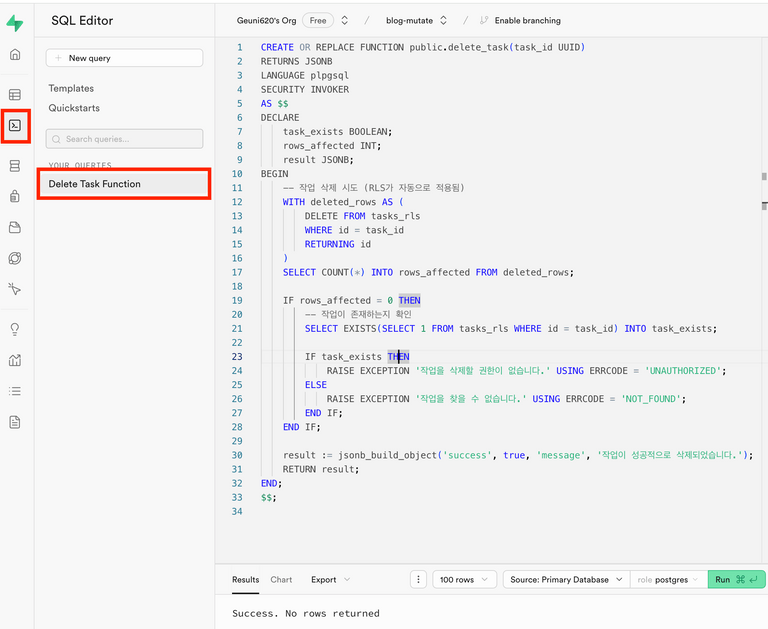Click the 'RETURNING id' line
Screen dimensions: 768x629
pos(337,244)
